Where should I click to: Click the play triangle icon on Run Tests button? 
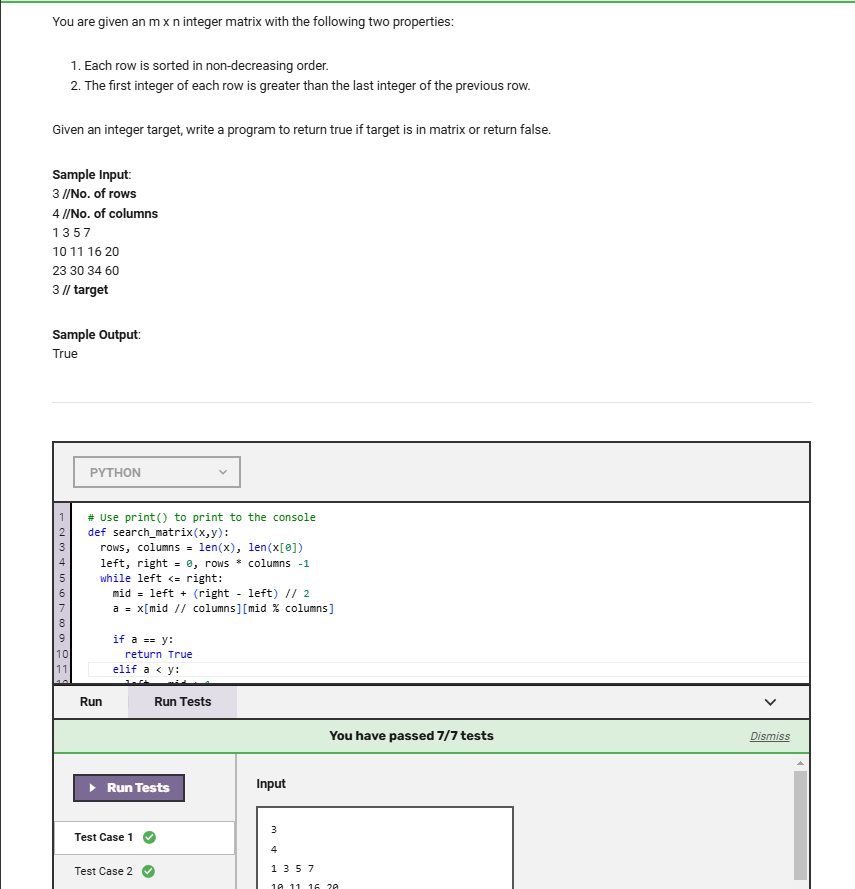92,788
